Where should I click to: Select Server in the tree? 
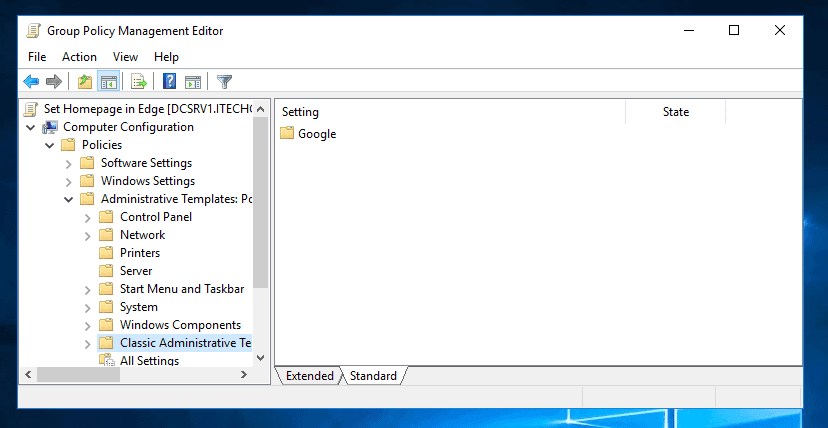click(x=136, y=270)
